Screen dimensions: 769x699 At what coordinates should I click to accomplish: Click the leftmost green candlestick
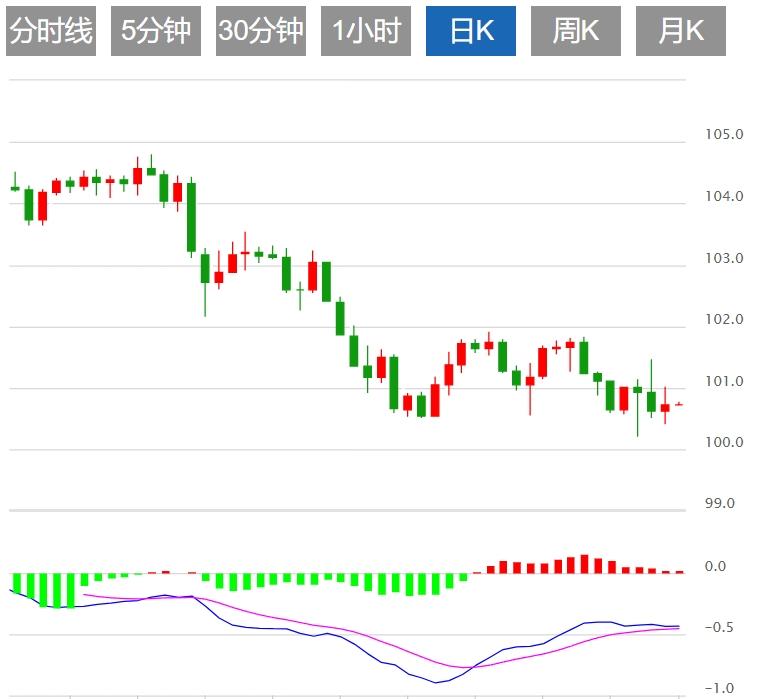click(x=15, y=186)
